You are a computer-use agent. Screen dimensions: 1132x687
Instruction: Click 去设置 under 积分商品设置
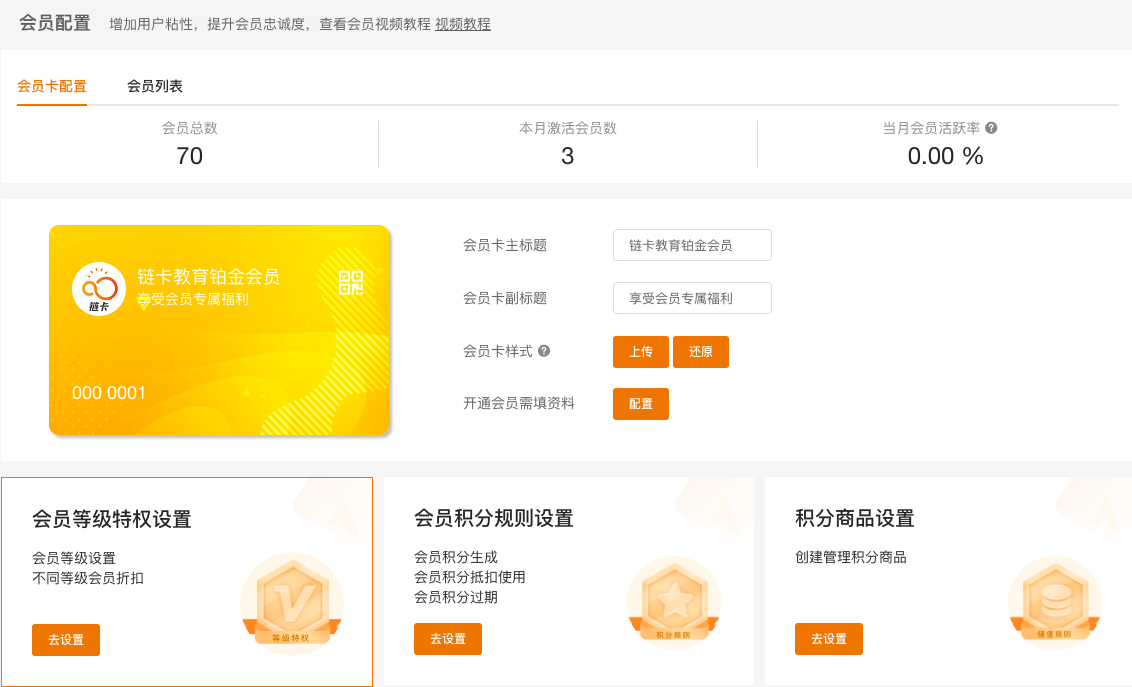click(828, 639)
